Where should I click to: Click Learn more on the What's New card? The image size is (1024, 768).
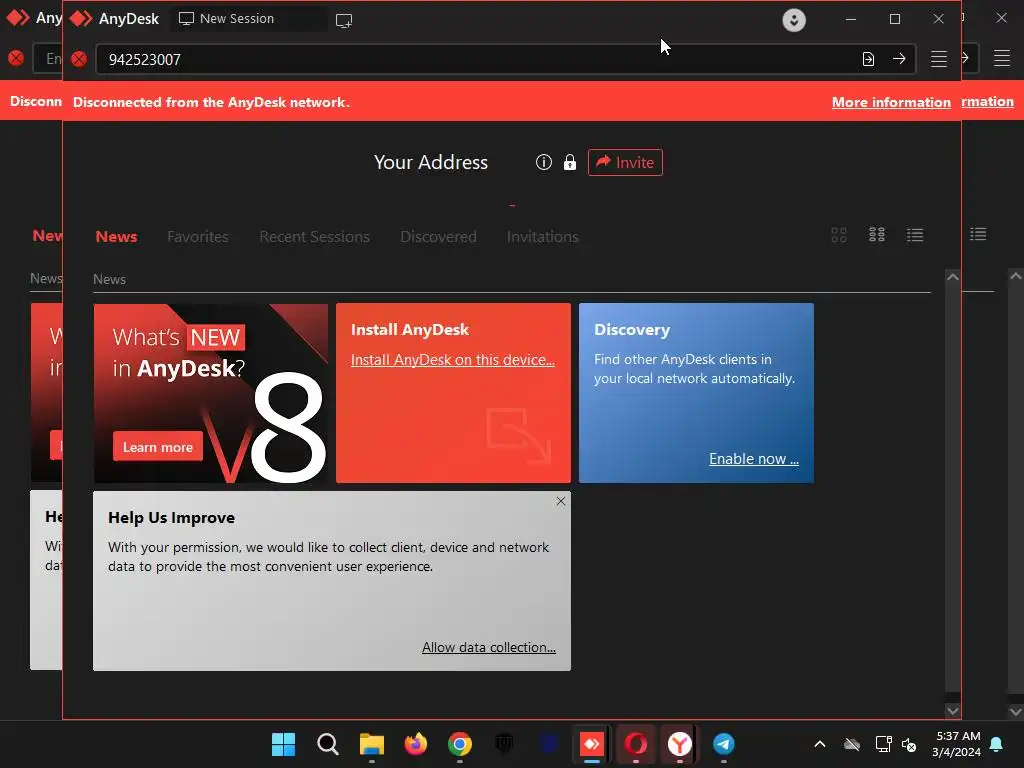158,447
